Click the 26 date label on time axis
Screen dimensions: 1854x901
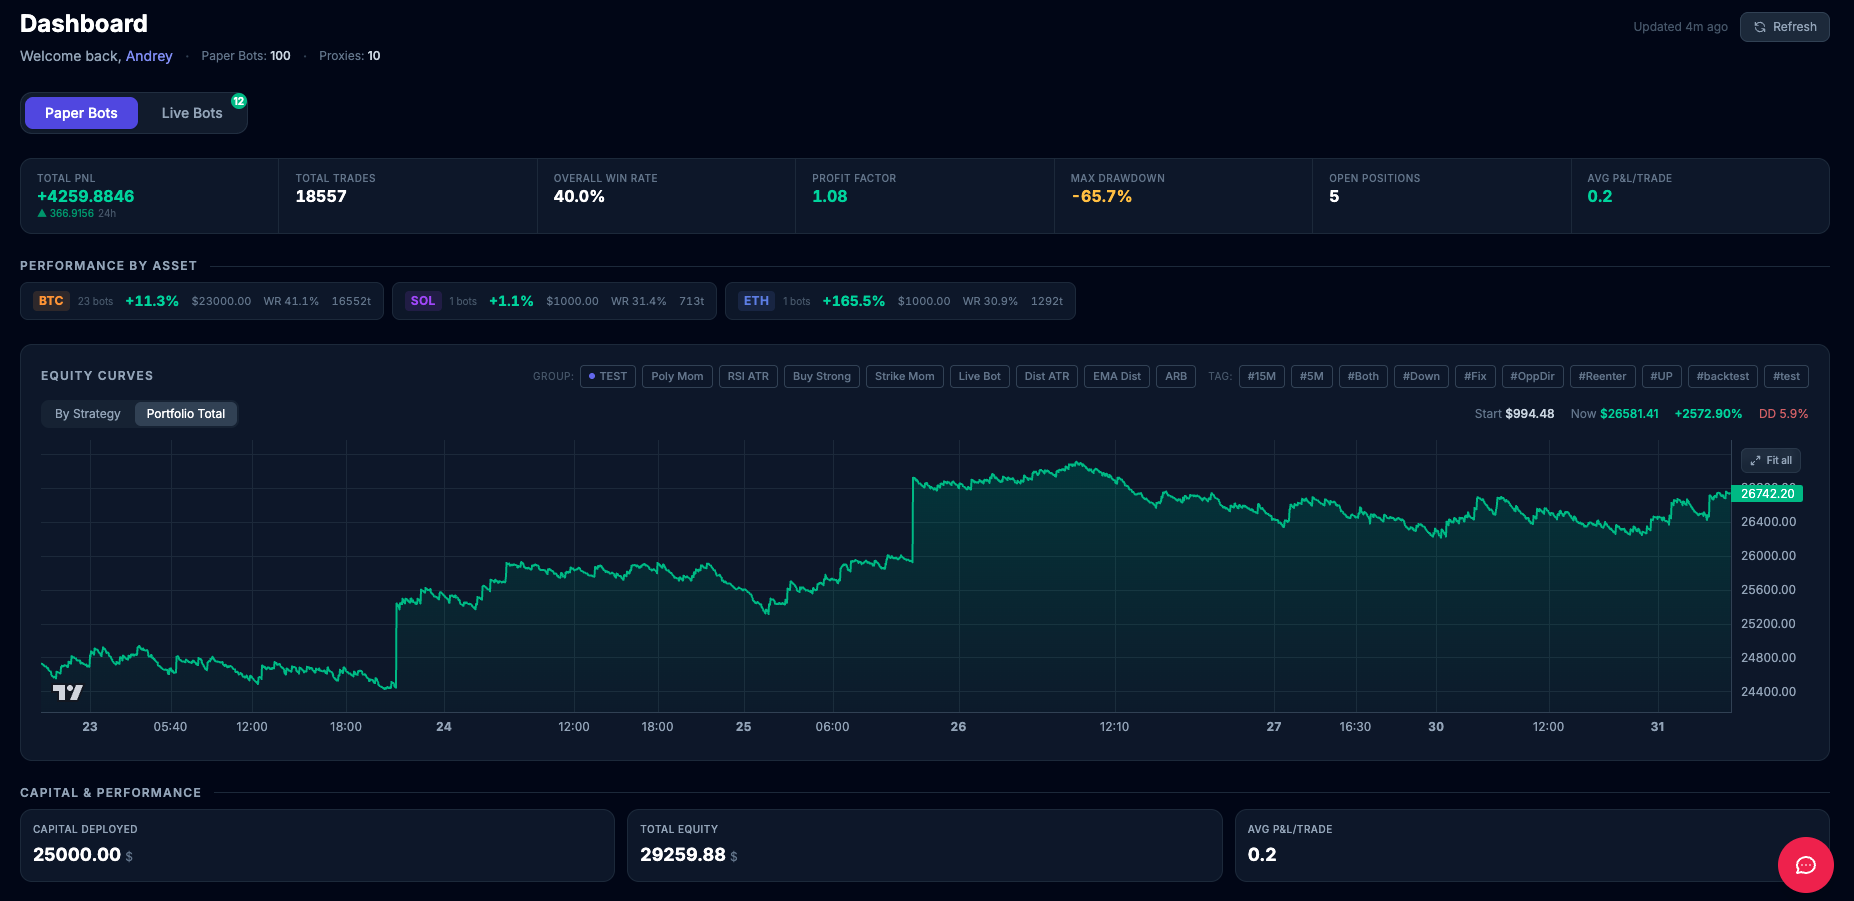(x=958, y=727)
